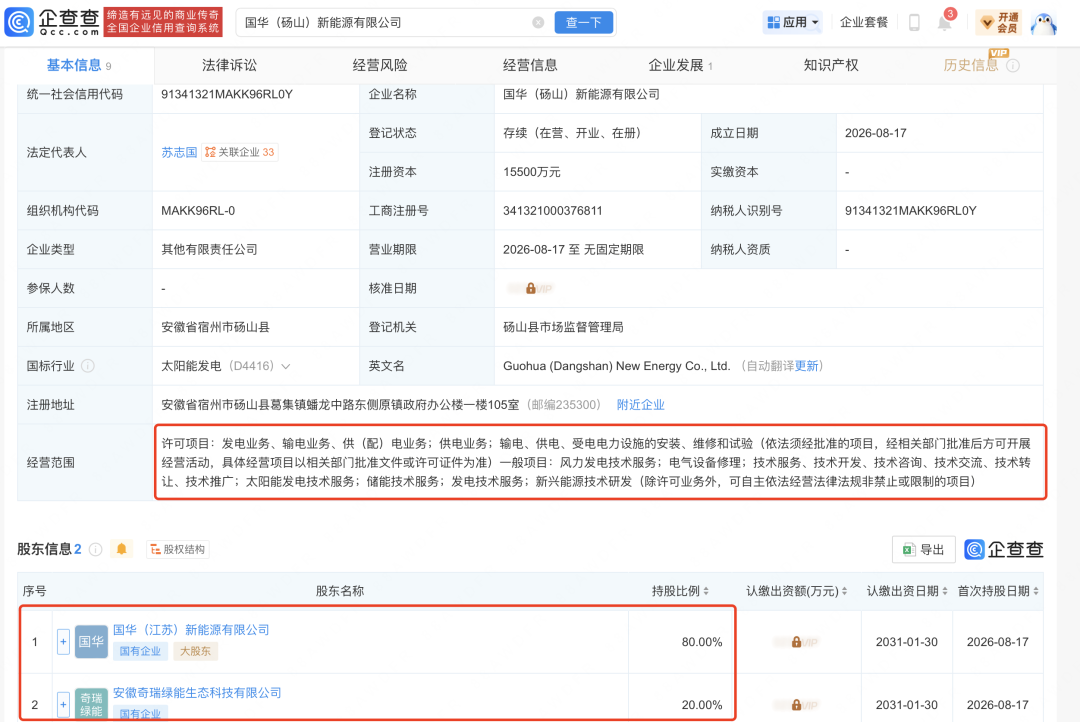Open legal representative 苏志国 link
The image size is (1080, 722).
click(x=179, y=152)
